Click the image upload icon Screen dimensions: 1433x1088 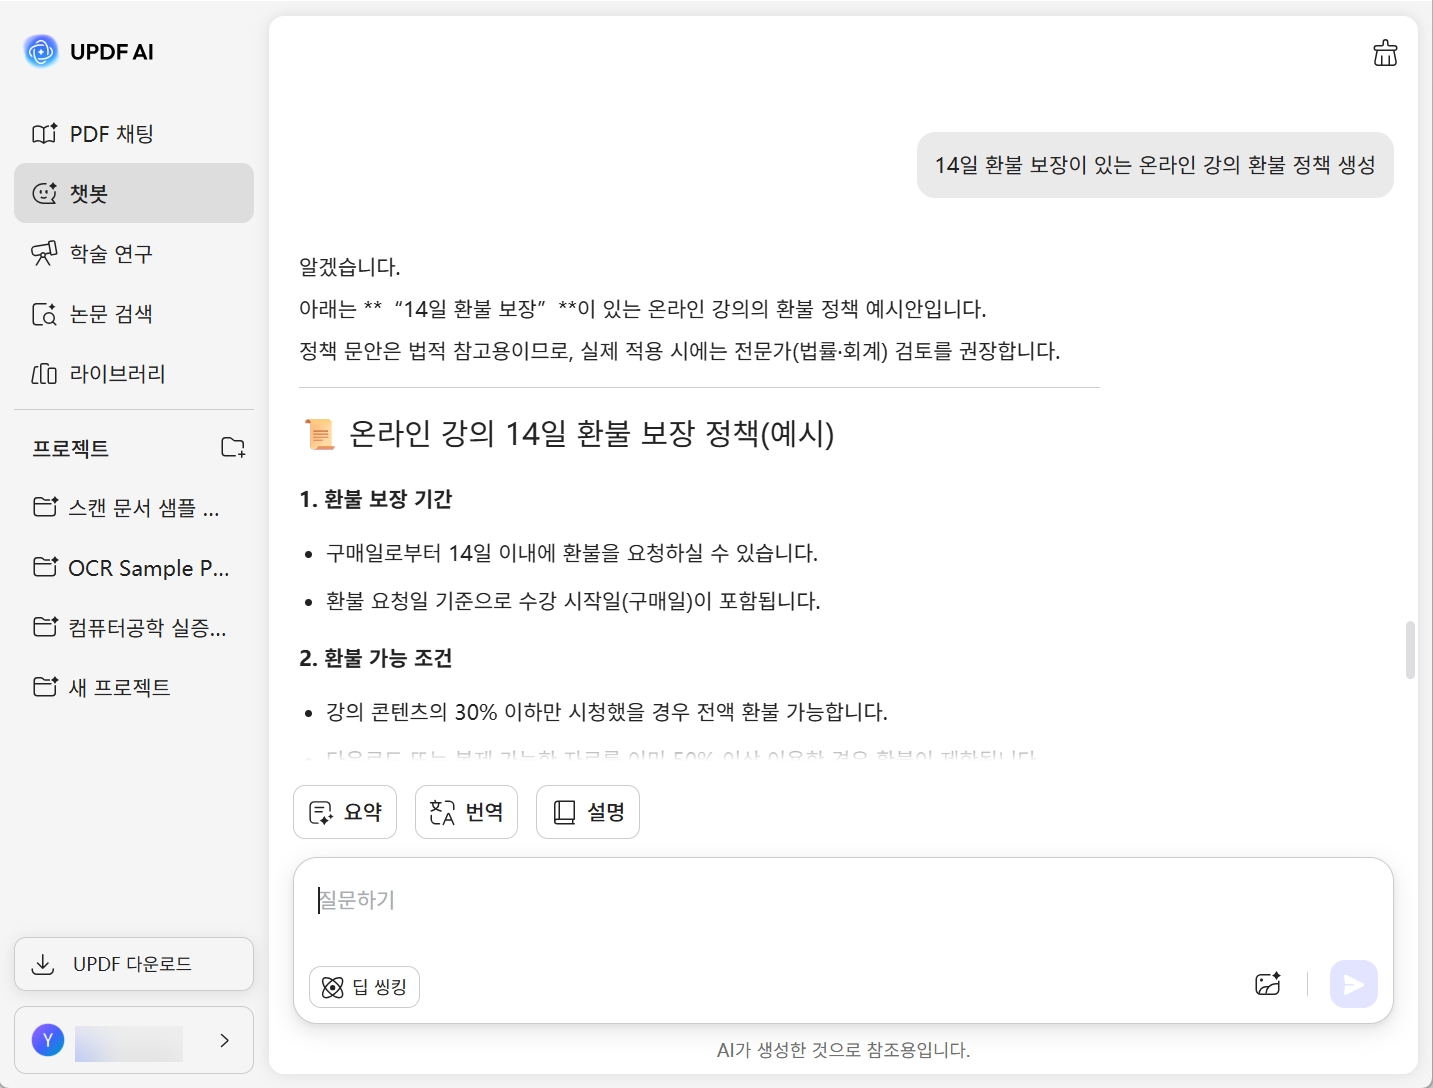coord(1268,984)
